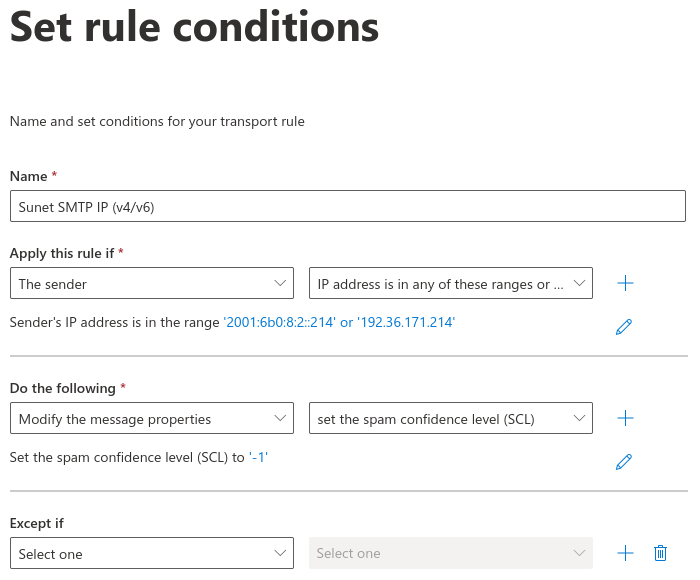
Task: Open the Except if 'Select one' dropdown
Action: tap(152, 553)
